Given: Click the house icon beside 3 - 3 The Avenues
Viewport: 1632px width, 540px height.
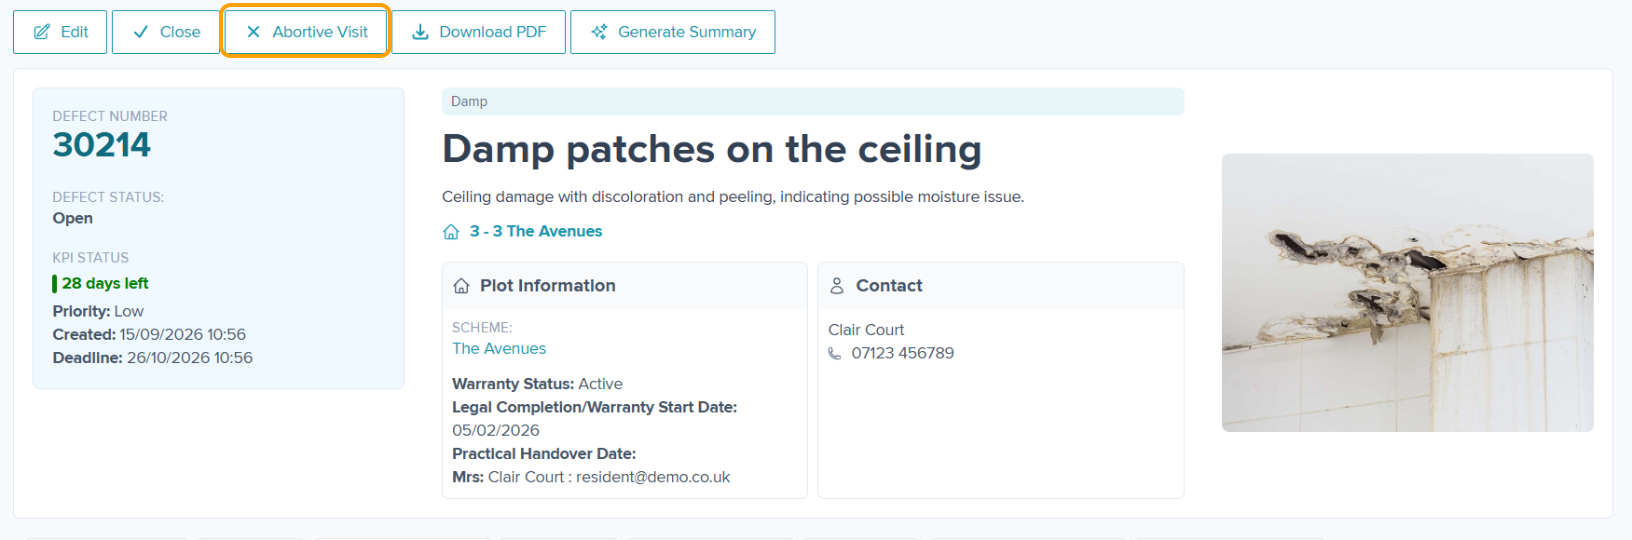Looking at the screenshot, I should [x=451, y=232].
